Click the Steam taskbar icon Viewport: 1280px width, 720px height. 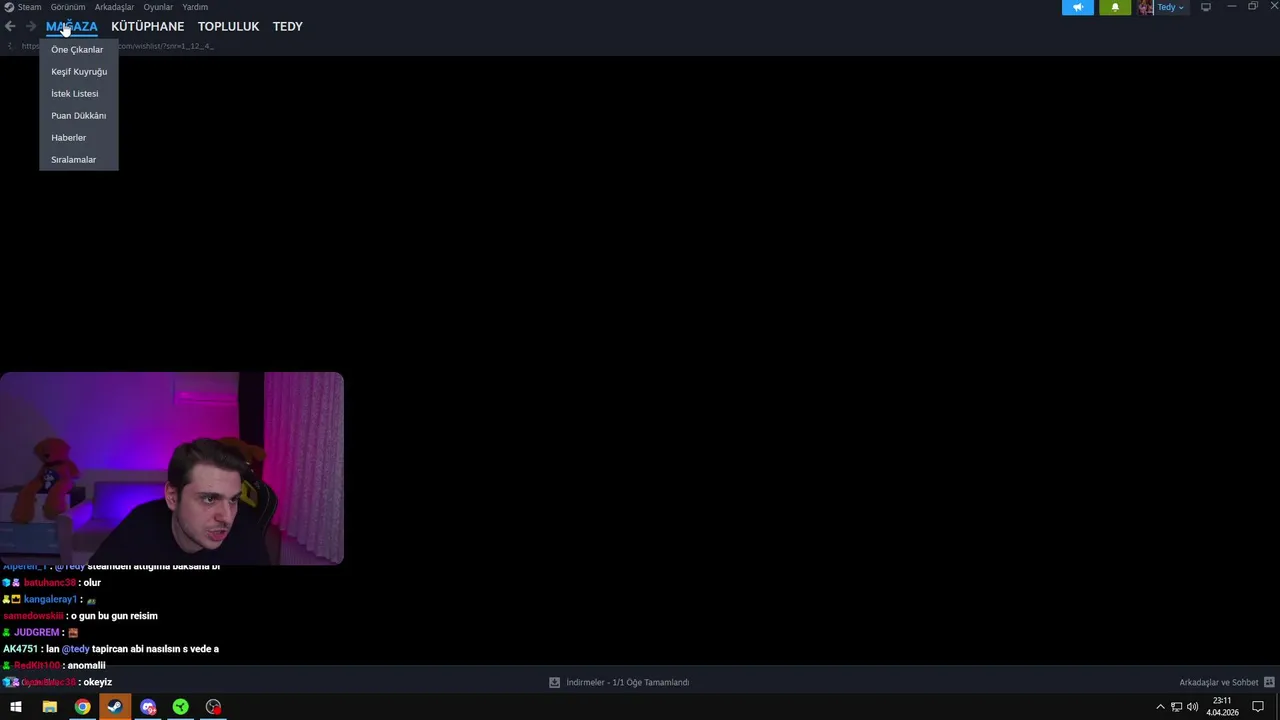tap(115, 707)
